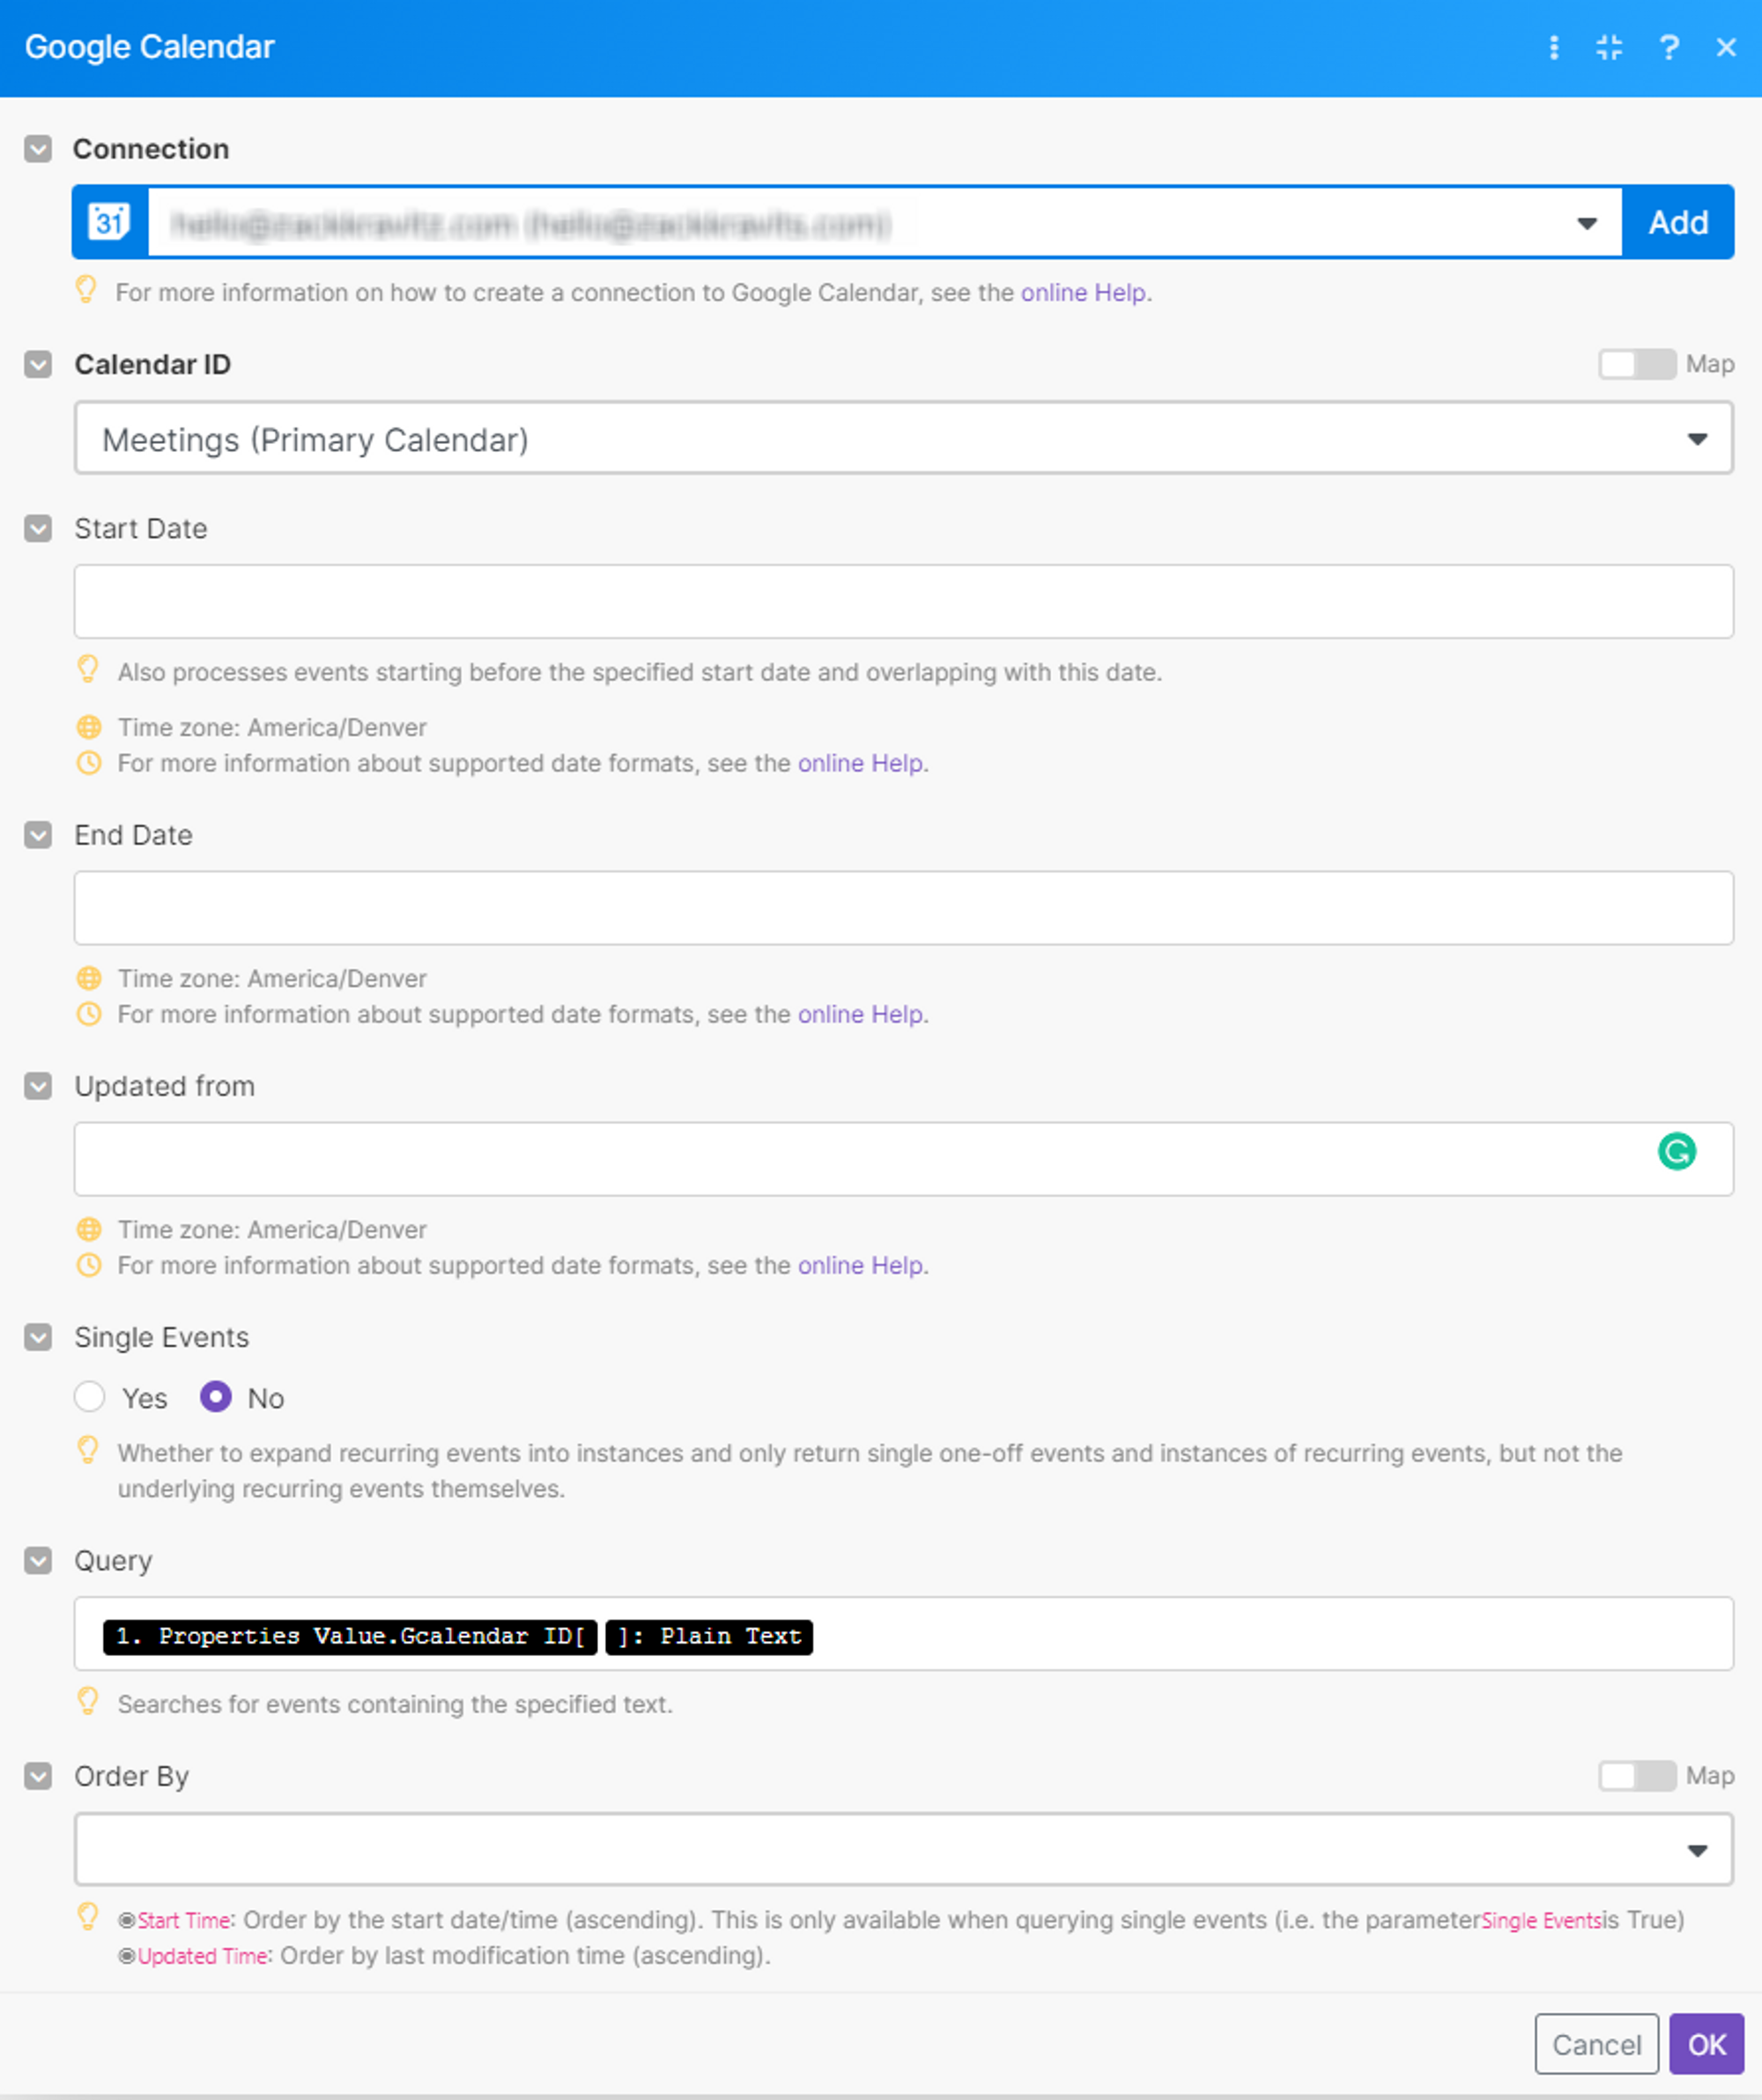Open online Help link under Start Date
Image resolution: width=1762 pixels, height=2100 pixels.
(860, 763)
